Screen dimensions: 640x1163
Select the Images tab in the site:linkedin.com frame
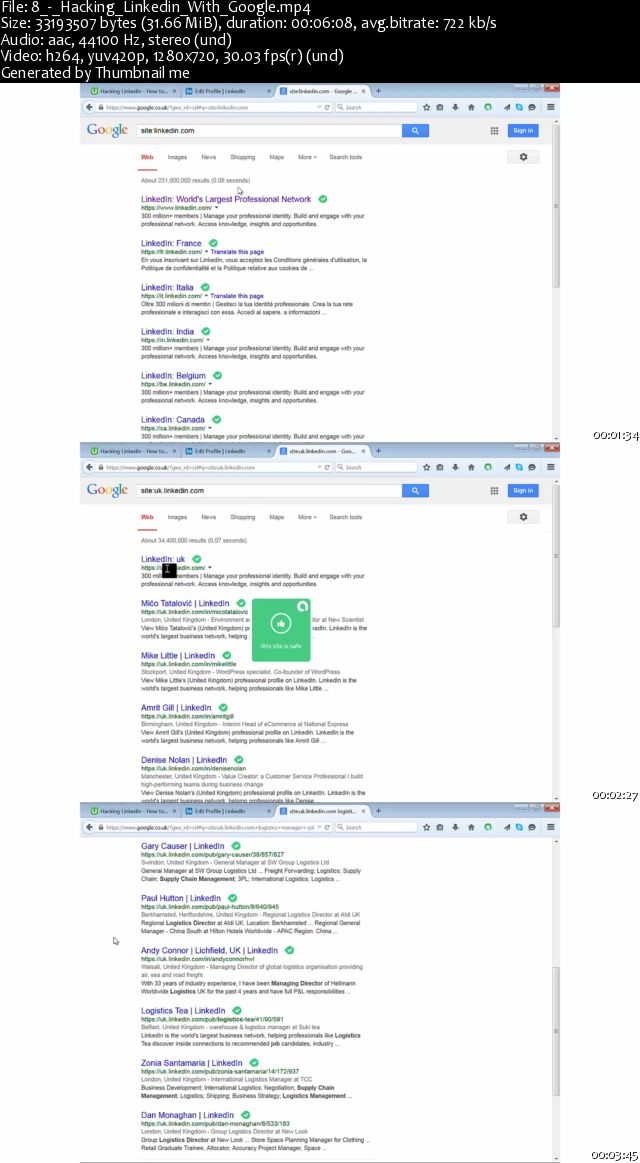pos(177,157)
